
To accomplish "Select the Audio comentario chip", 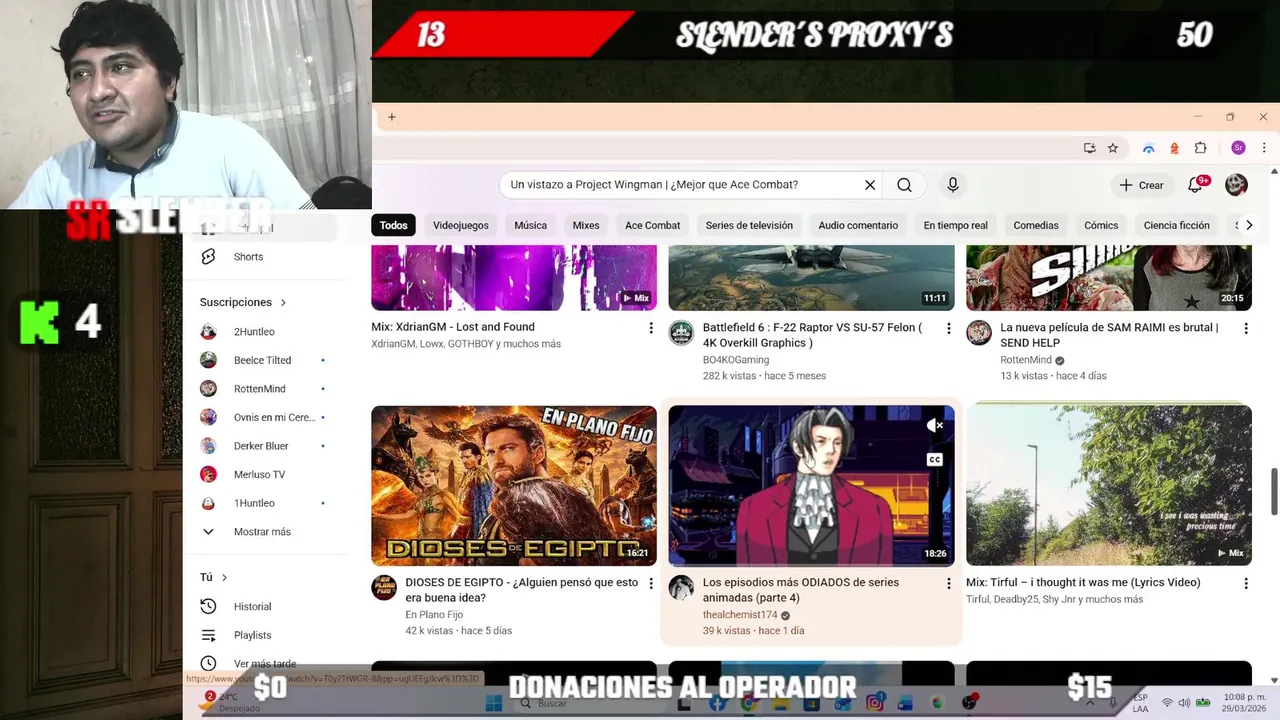I will coord(858,225).
